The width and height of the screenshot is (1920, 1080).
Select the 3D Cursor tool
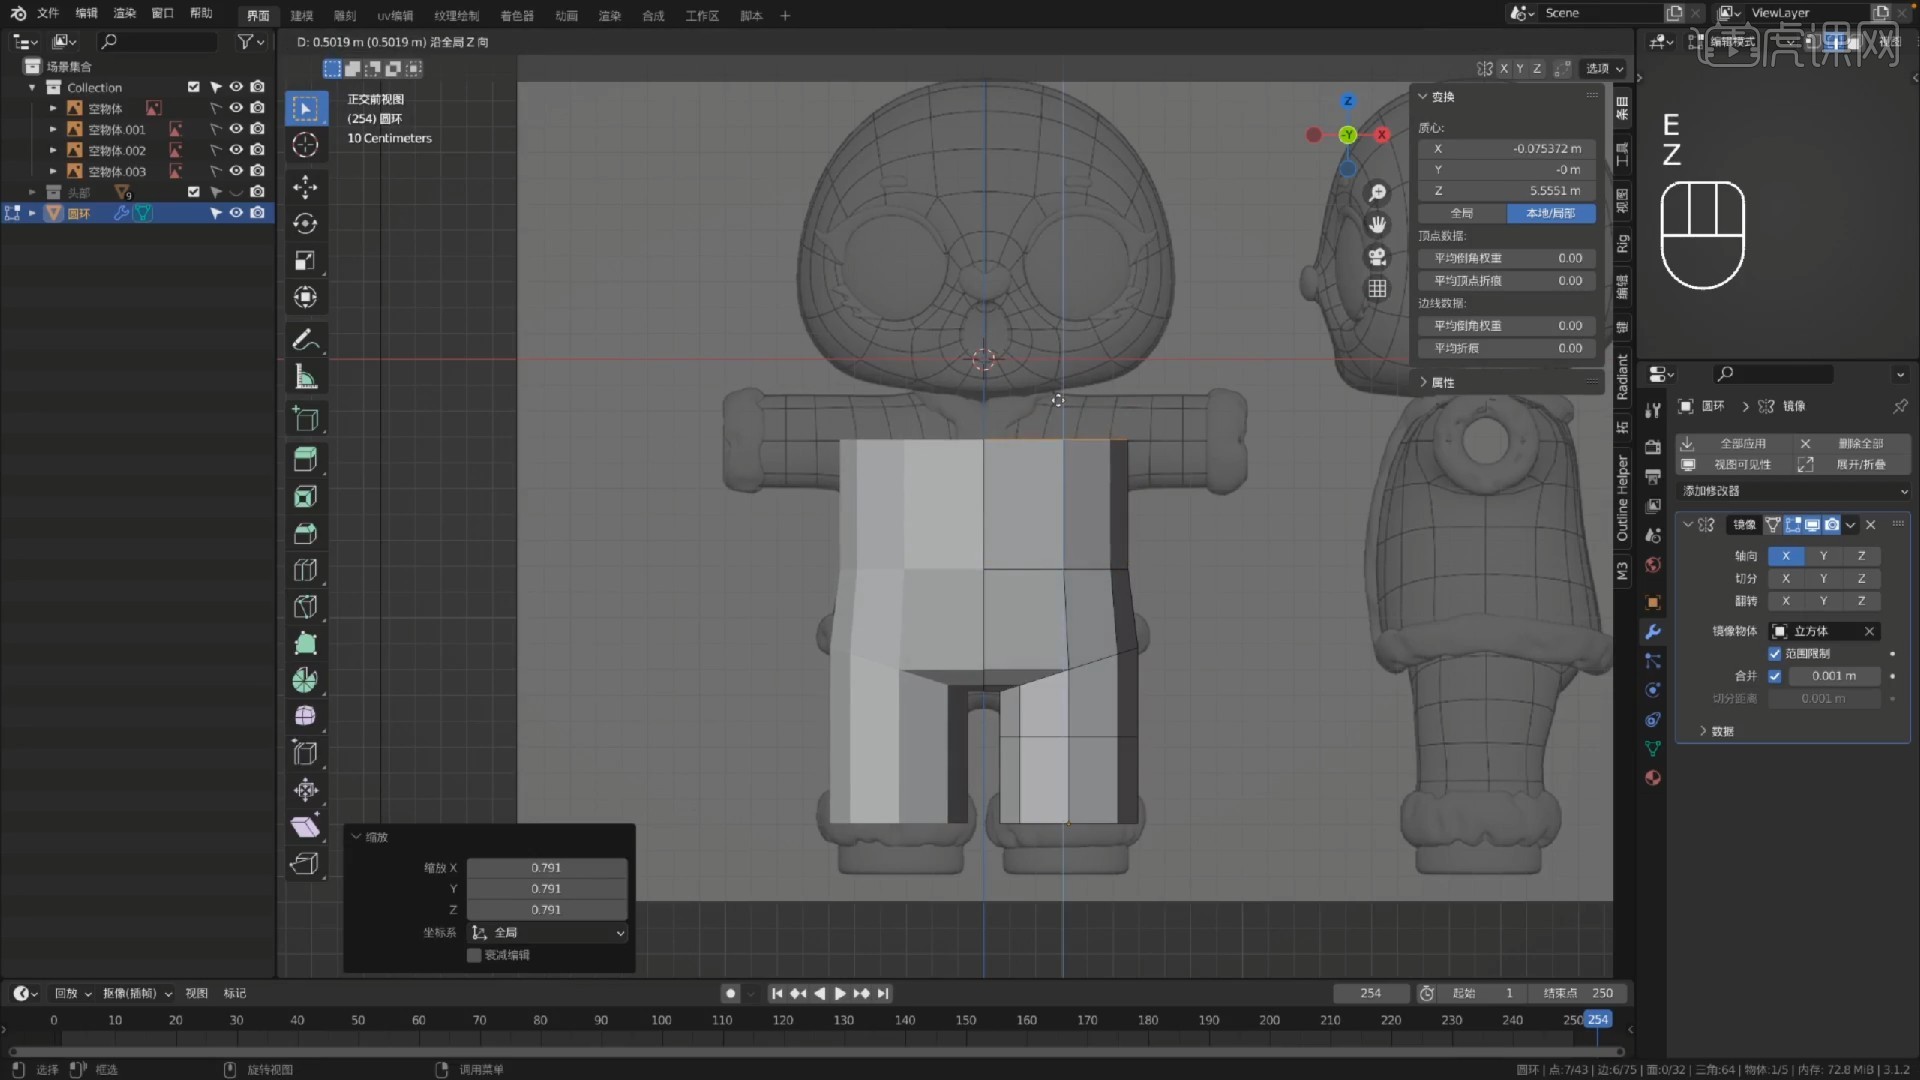click(x=306, y=145)
